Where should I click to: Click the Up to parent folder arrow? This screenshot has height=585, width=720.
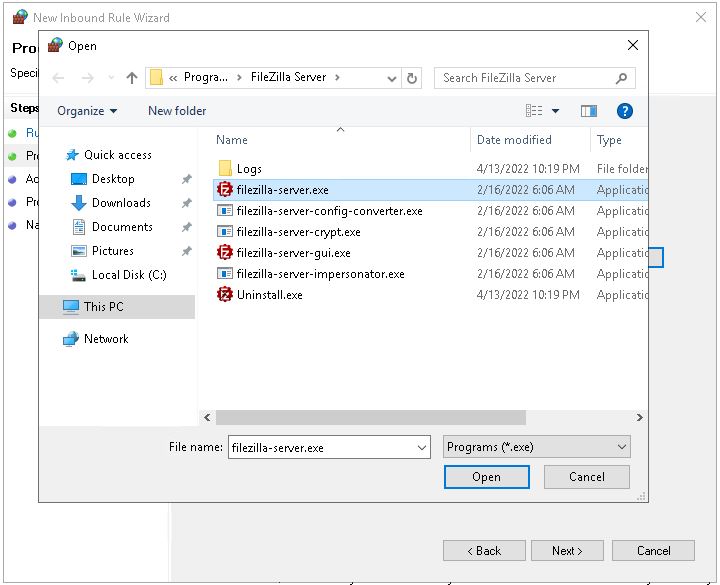pyautogui.click(x=132, y=78)
